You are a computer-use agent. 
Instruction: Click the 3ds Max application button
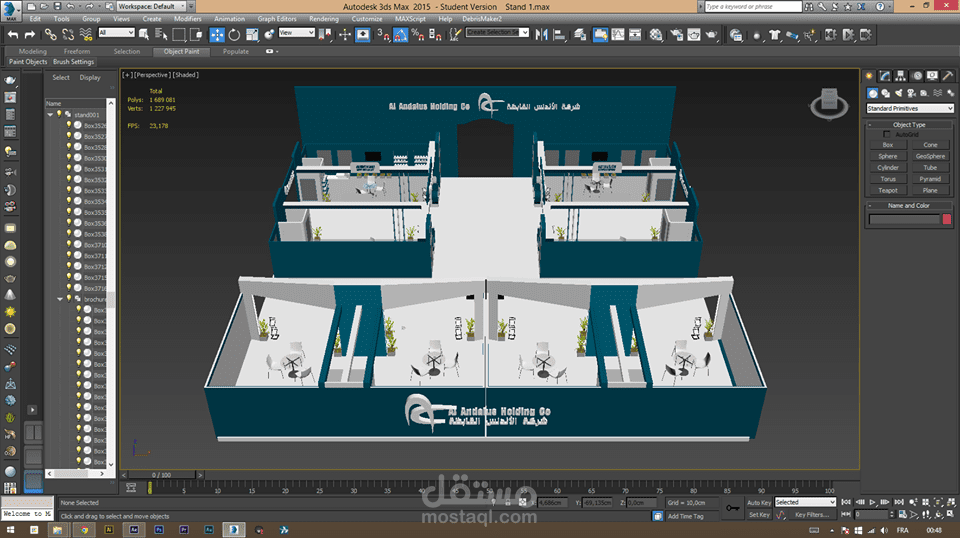[10, 9]
